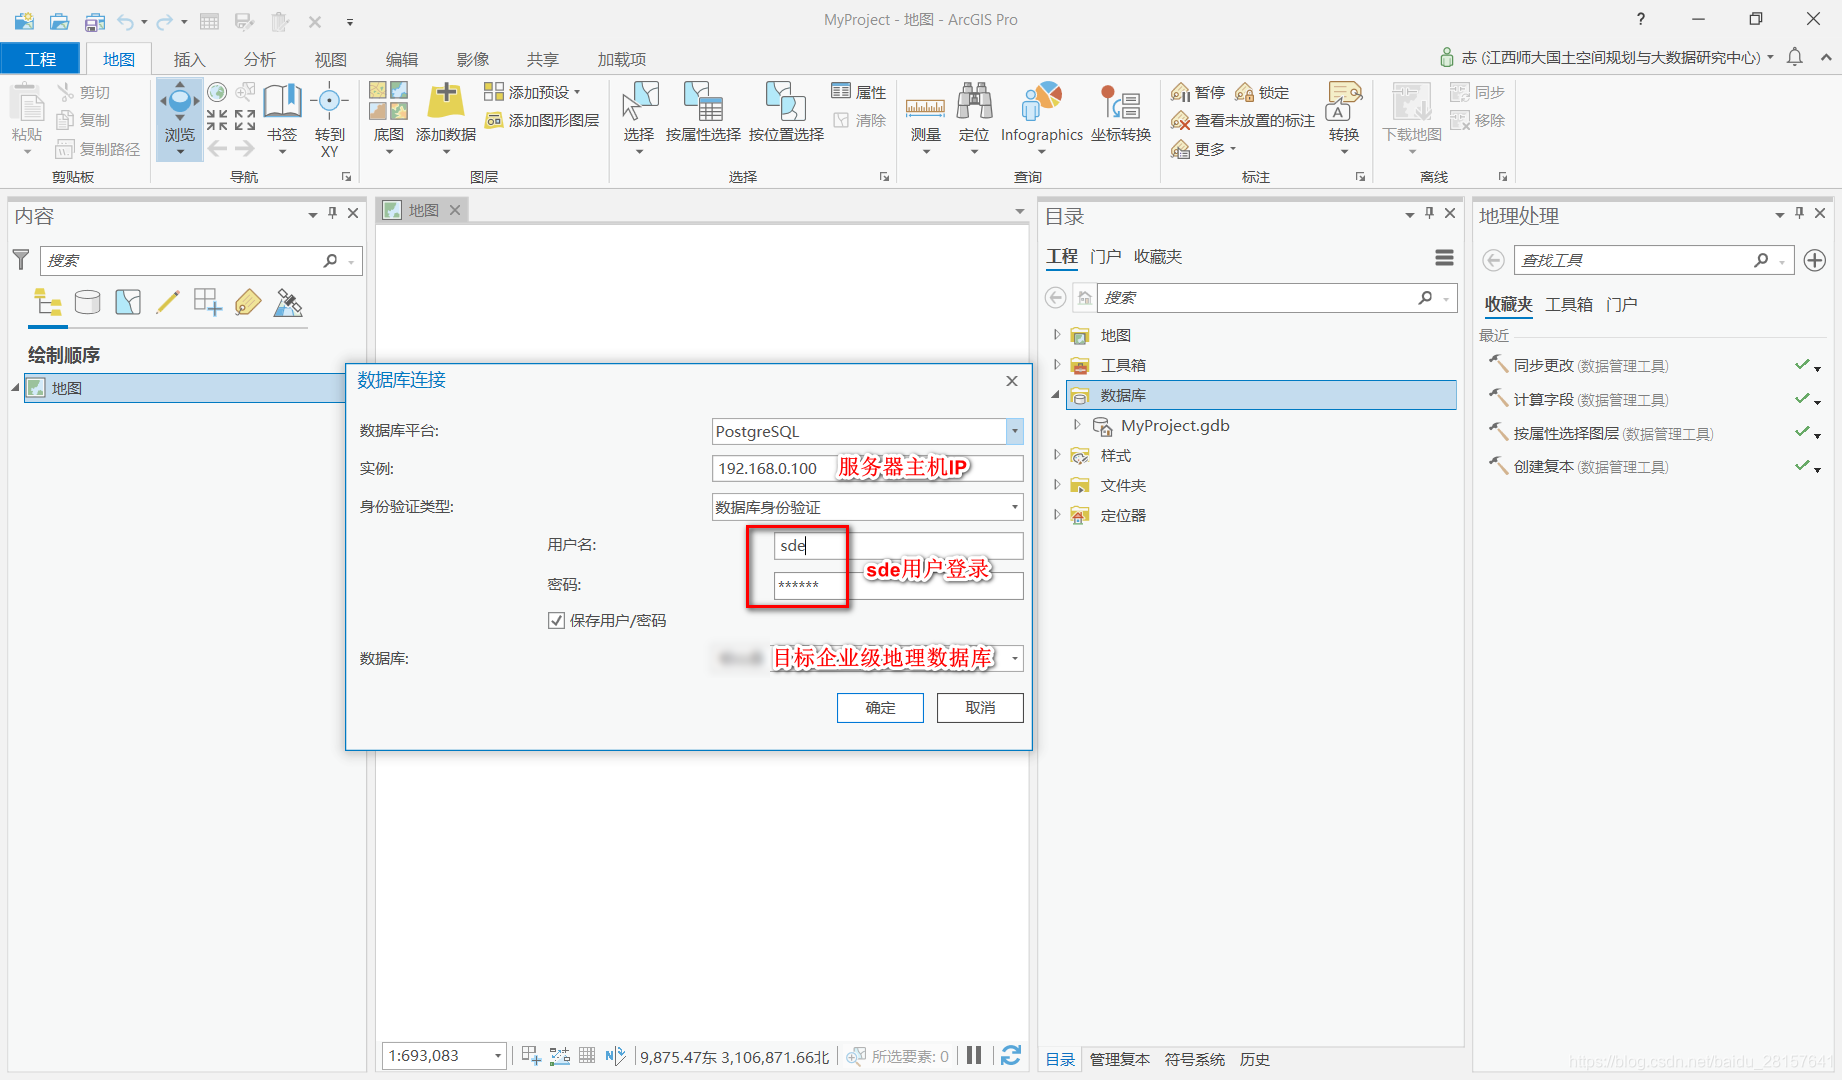Click List By Editing pencil icon
This screenshot has width=1842, height=1080.
pyautogui.click(x=167, y=302)
